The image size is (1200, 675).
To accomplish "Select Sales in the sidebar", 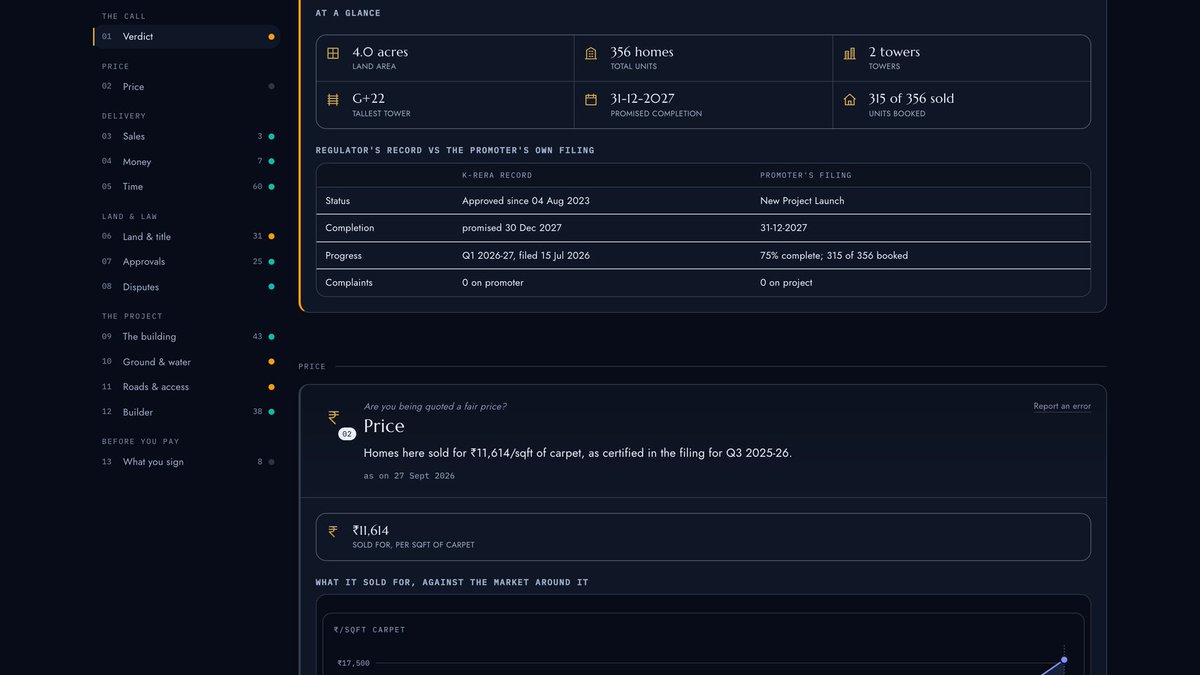I will (x=186, y=136).
